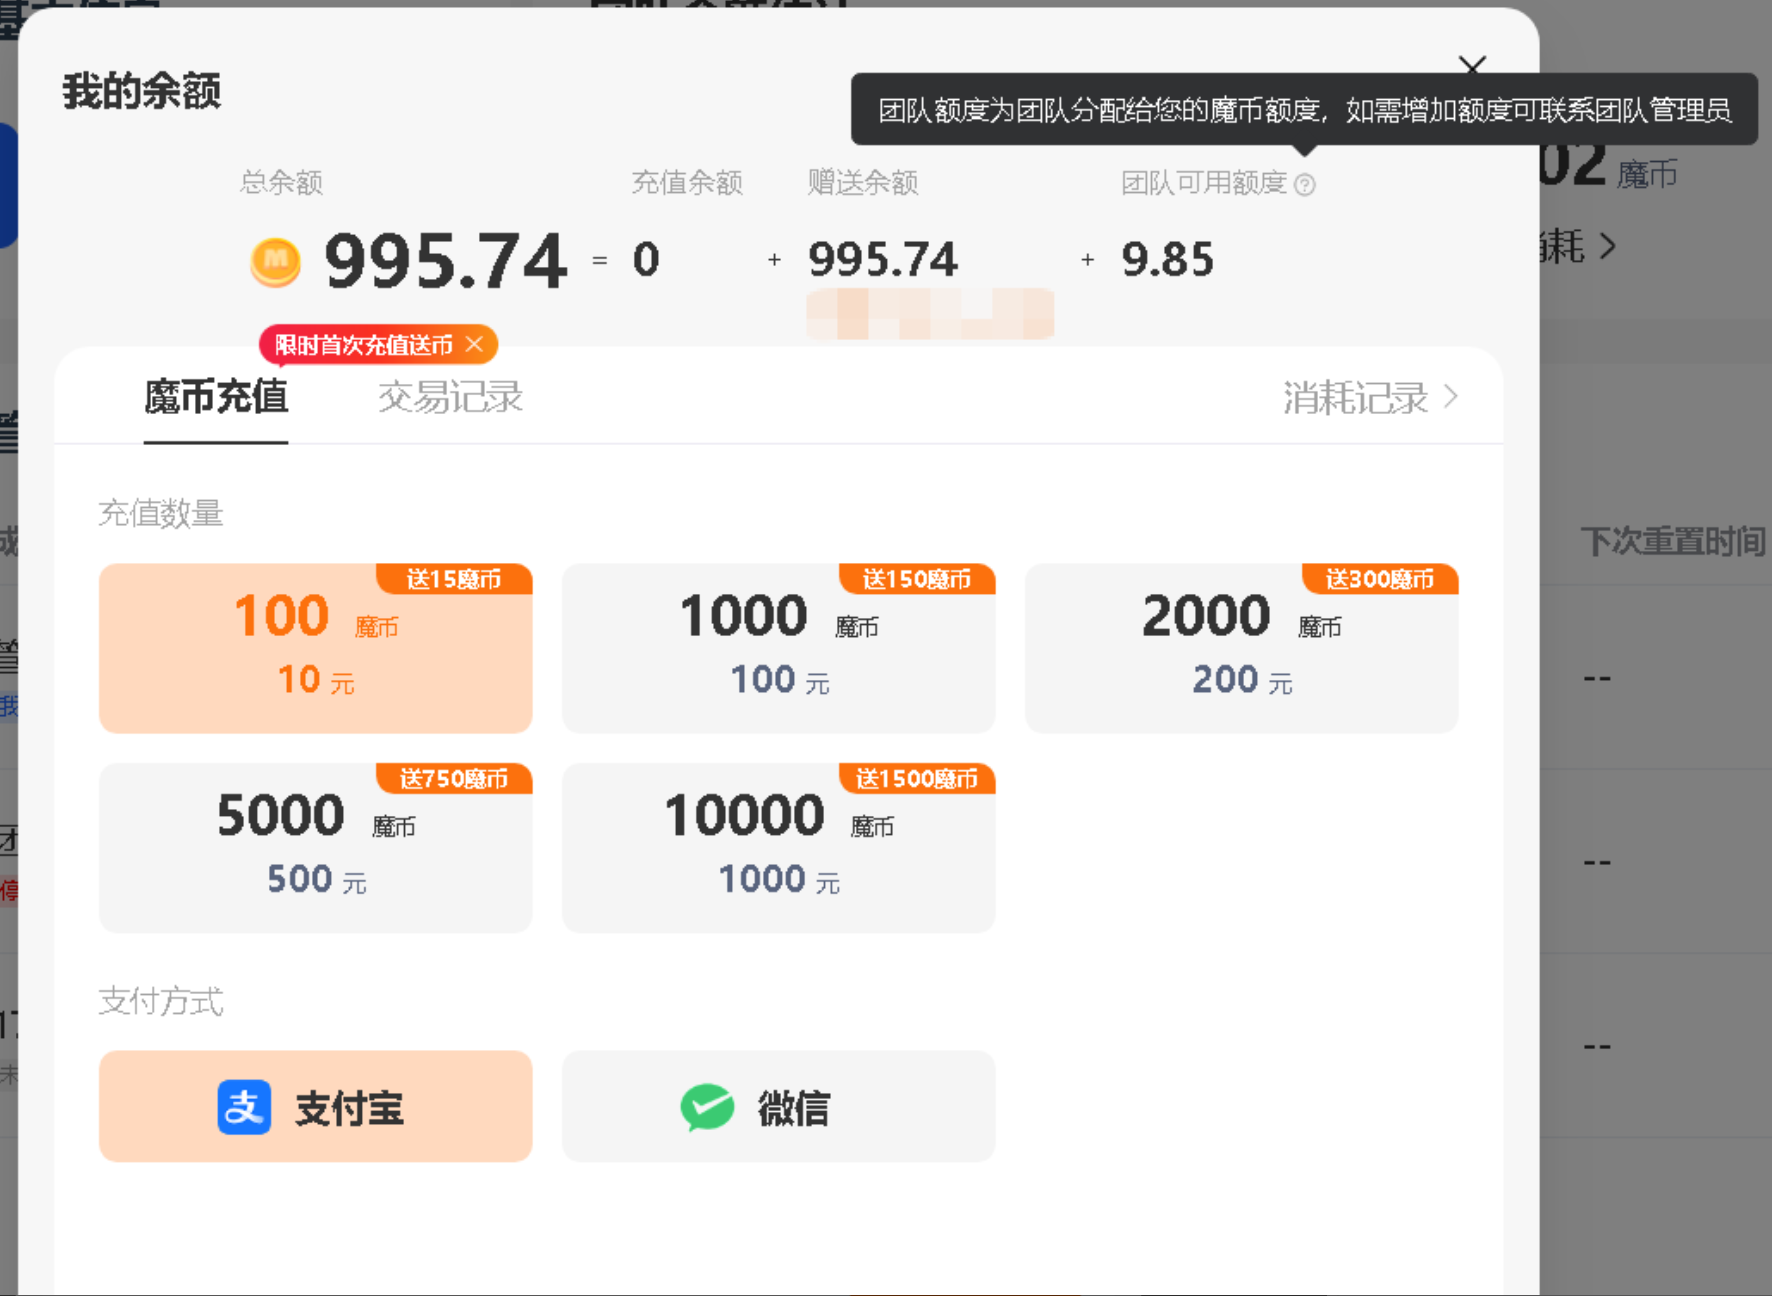Switch to the 交易记录 tab

(x=449, y=397)
